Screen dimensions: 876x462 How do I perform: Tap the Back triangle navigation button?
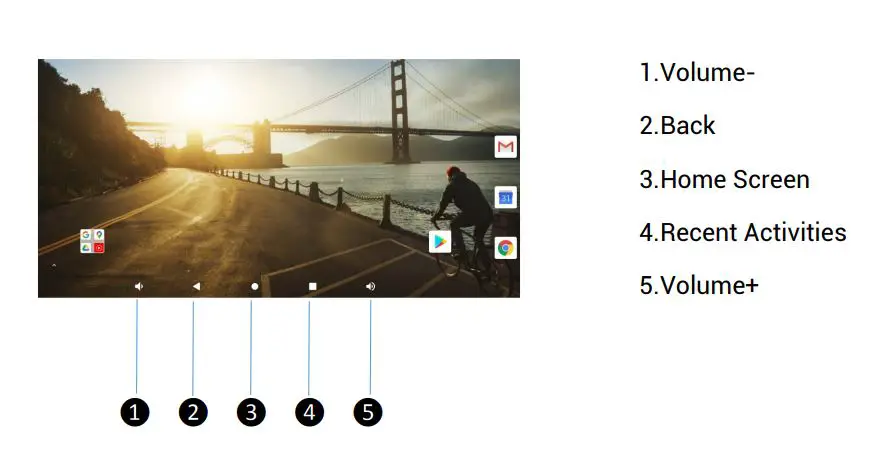pyautogui.click(x=196, y=287)
